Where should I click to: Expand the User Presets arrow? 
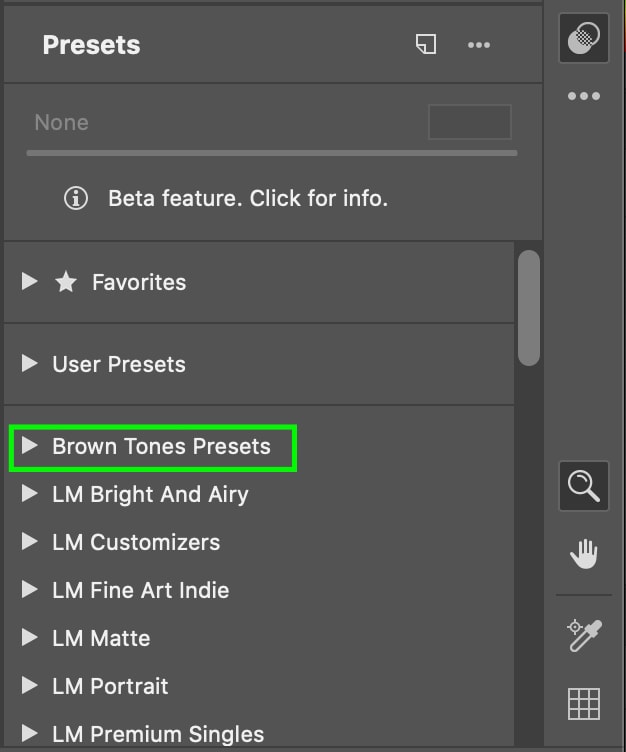click(30, 364)
